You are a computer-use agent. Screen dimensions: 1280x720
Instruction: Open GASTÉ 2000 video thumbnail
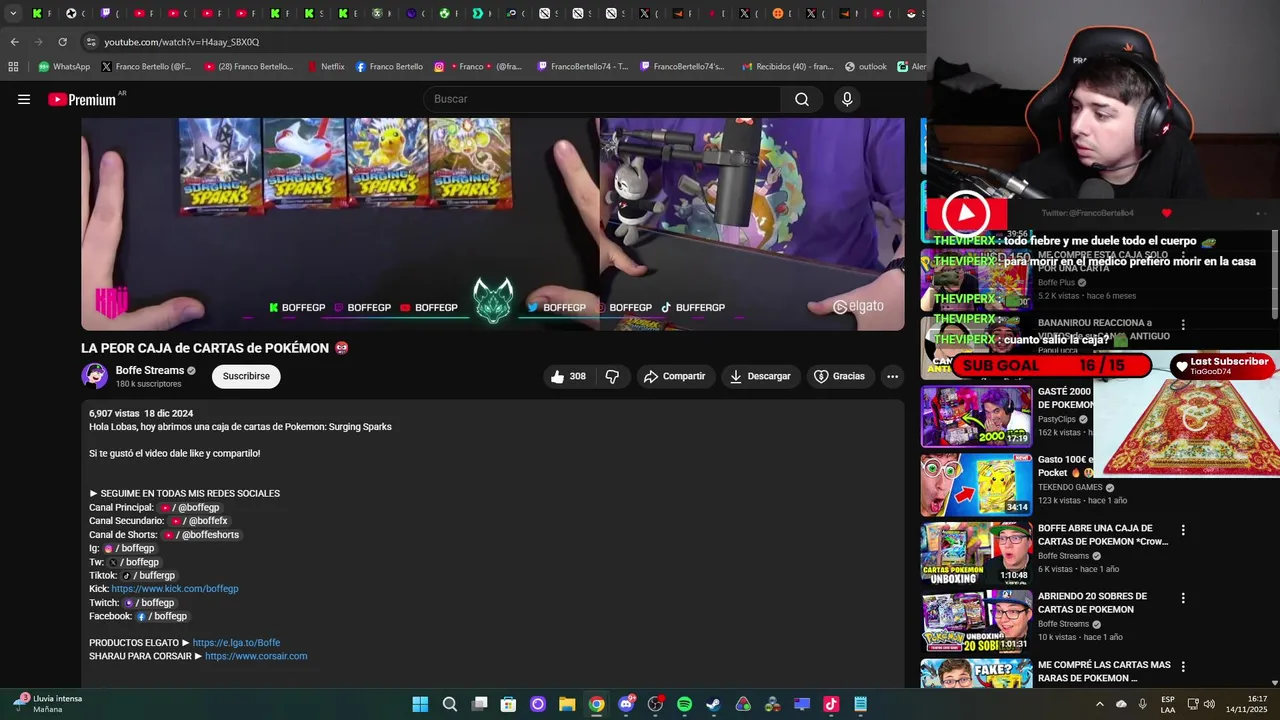(x=976, y=416)
